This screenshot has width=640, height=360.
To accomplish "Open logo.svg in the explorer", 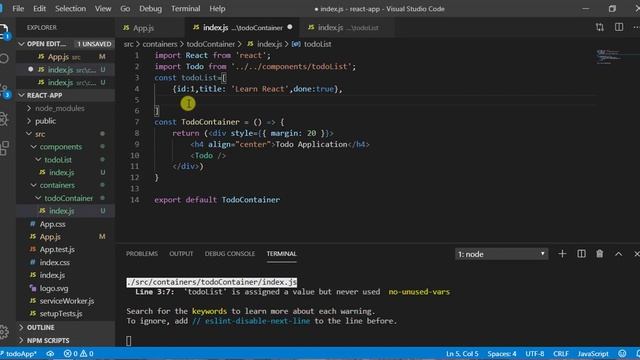I will [x=54, y=288].
